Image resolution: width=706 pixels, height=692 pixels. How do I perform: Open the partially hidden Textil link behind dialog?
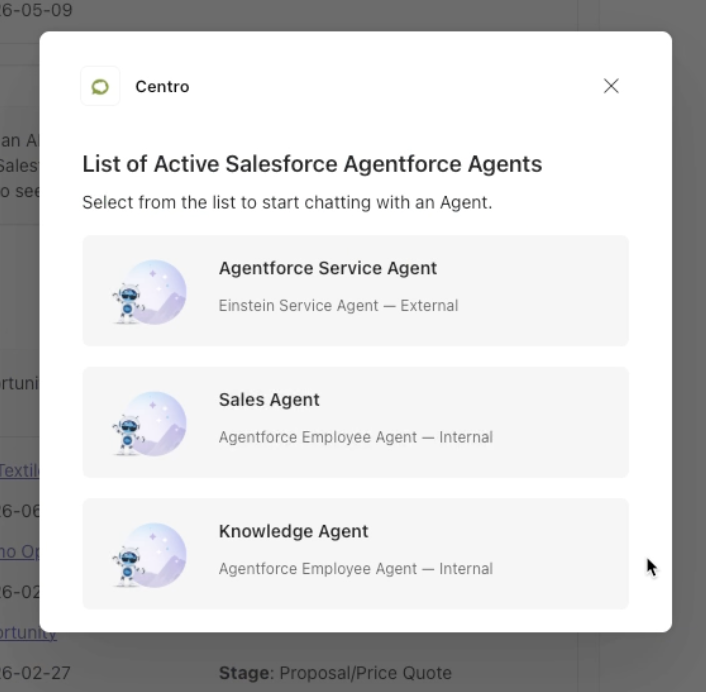(19, 470)
